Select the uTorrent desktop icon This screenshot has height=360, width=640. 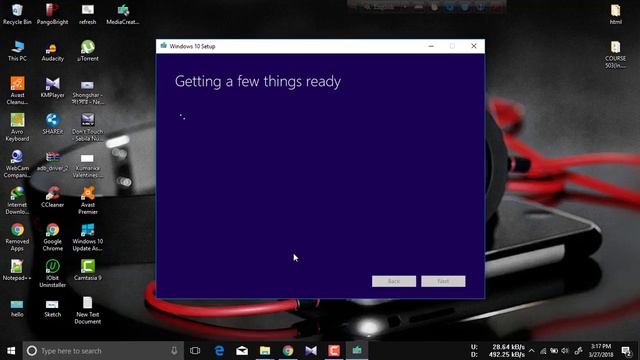coord(87,51)
